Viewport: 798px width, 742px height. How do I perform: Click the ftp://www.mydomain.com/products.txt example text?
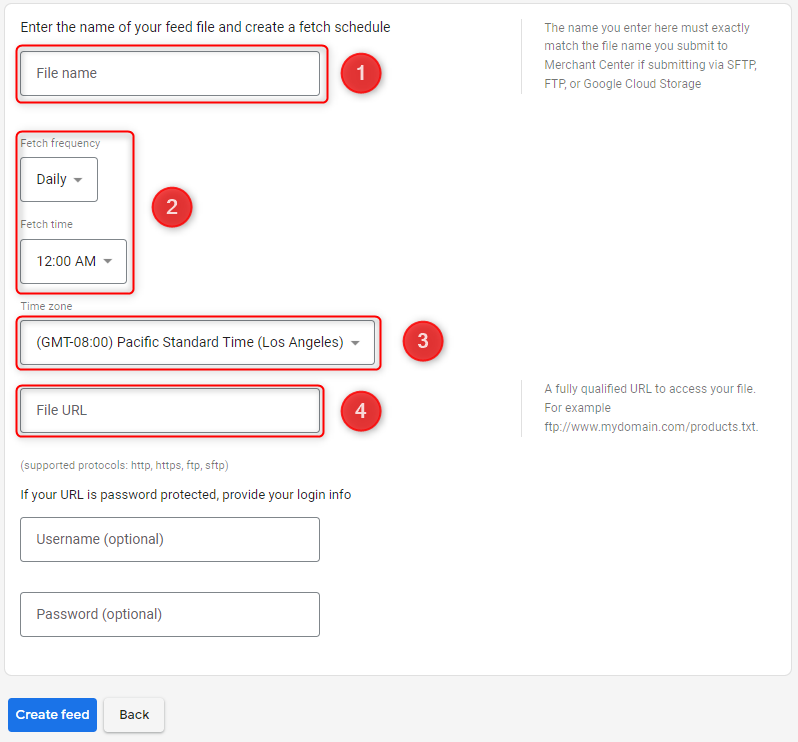coord(651,426)
